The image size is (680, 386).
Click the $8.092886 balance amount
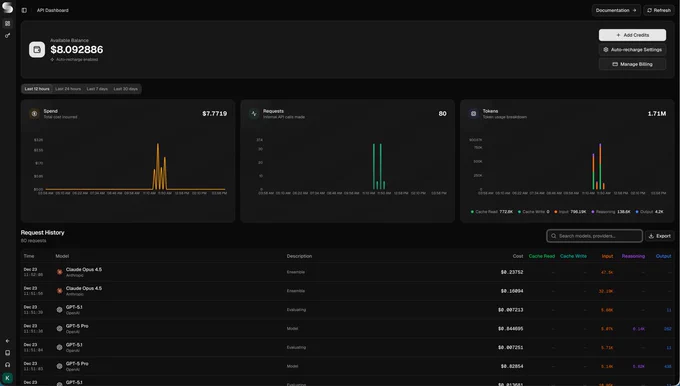click(77, 50)
